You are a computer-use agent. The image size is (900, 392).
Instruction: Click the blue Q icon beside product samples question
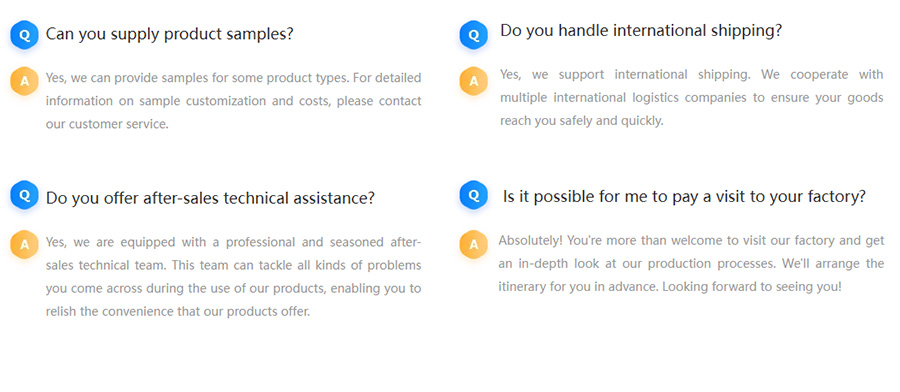24,35
